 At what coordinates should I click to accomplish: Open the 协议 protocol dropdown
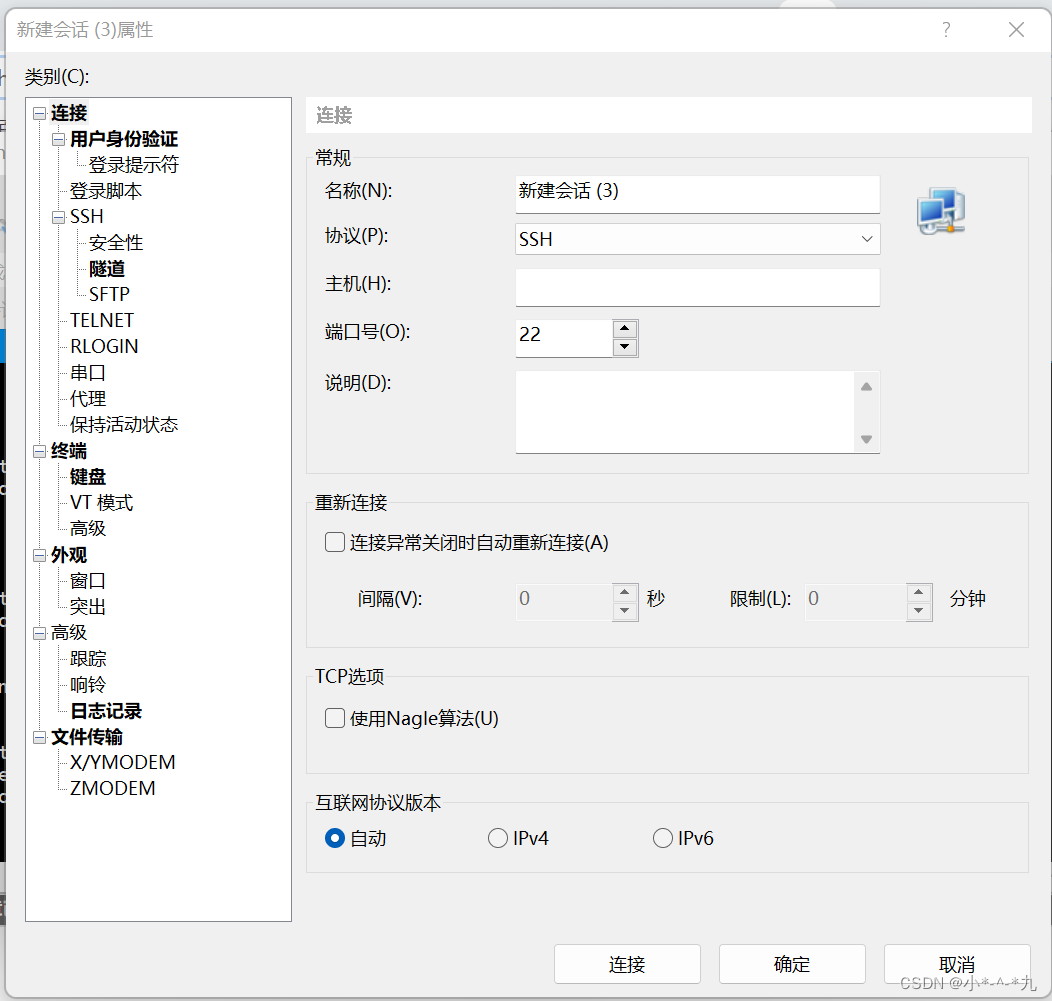pos(869,239)
